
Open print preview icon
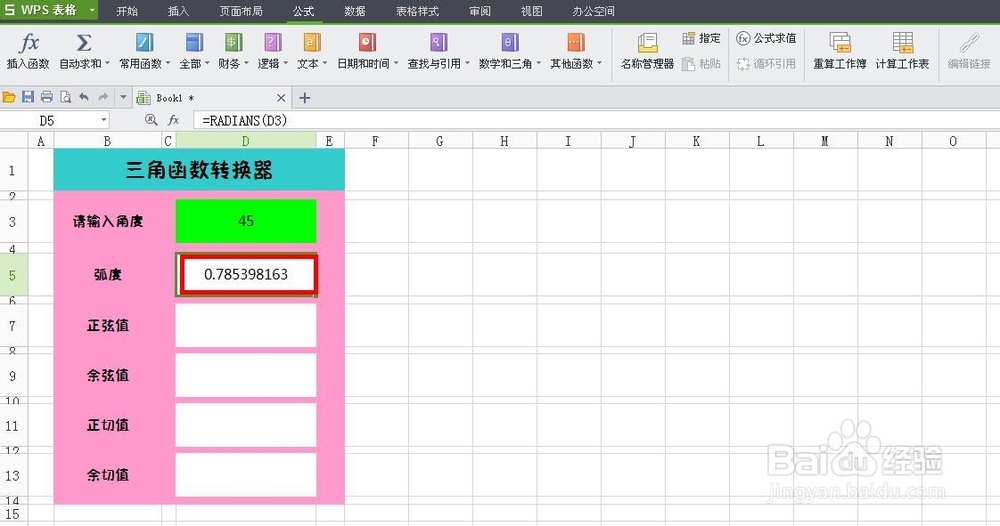coord(65,98)
